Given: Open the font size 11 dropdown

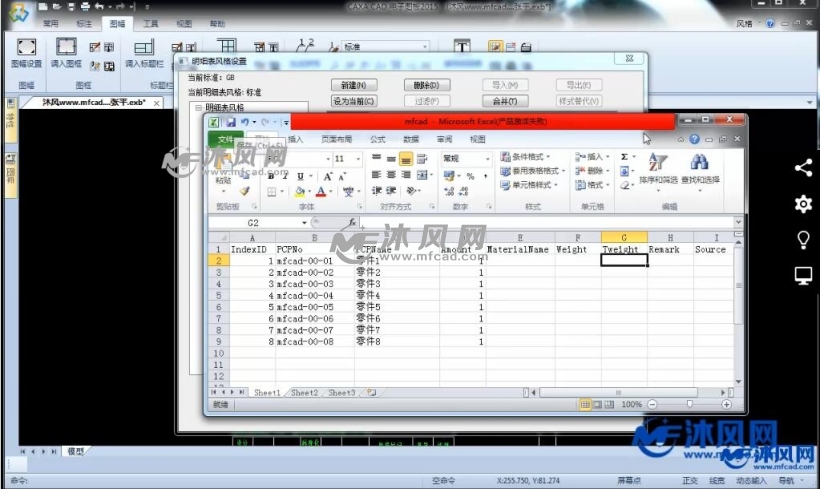Looking at the screenshot, I should [x=358, y=159].
